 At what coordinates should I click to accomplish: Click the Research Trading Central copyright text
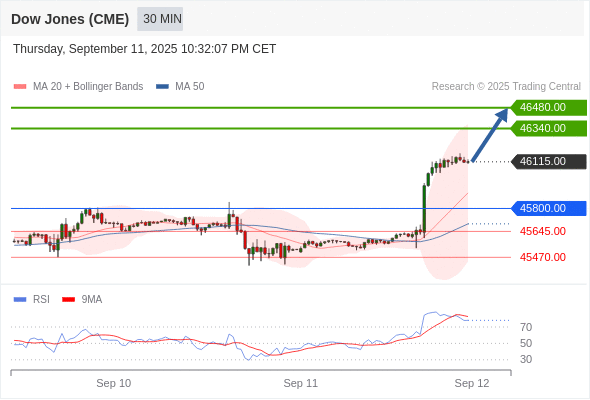click(506, 87)
